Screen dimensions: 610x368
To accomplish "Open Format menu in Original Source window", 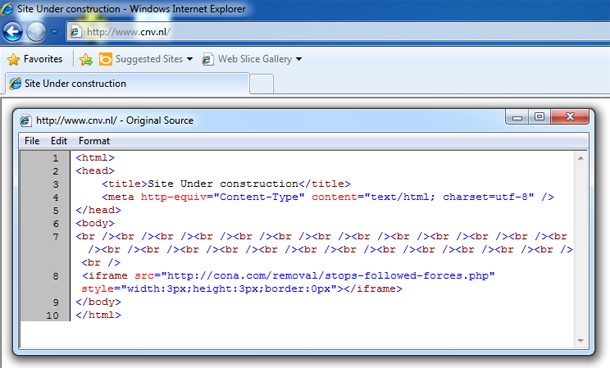I will (94, 141).
